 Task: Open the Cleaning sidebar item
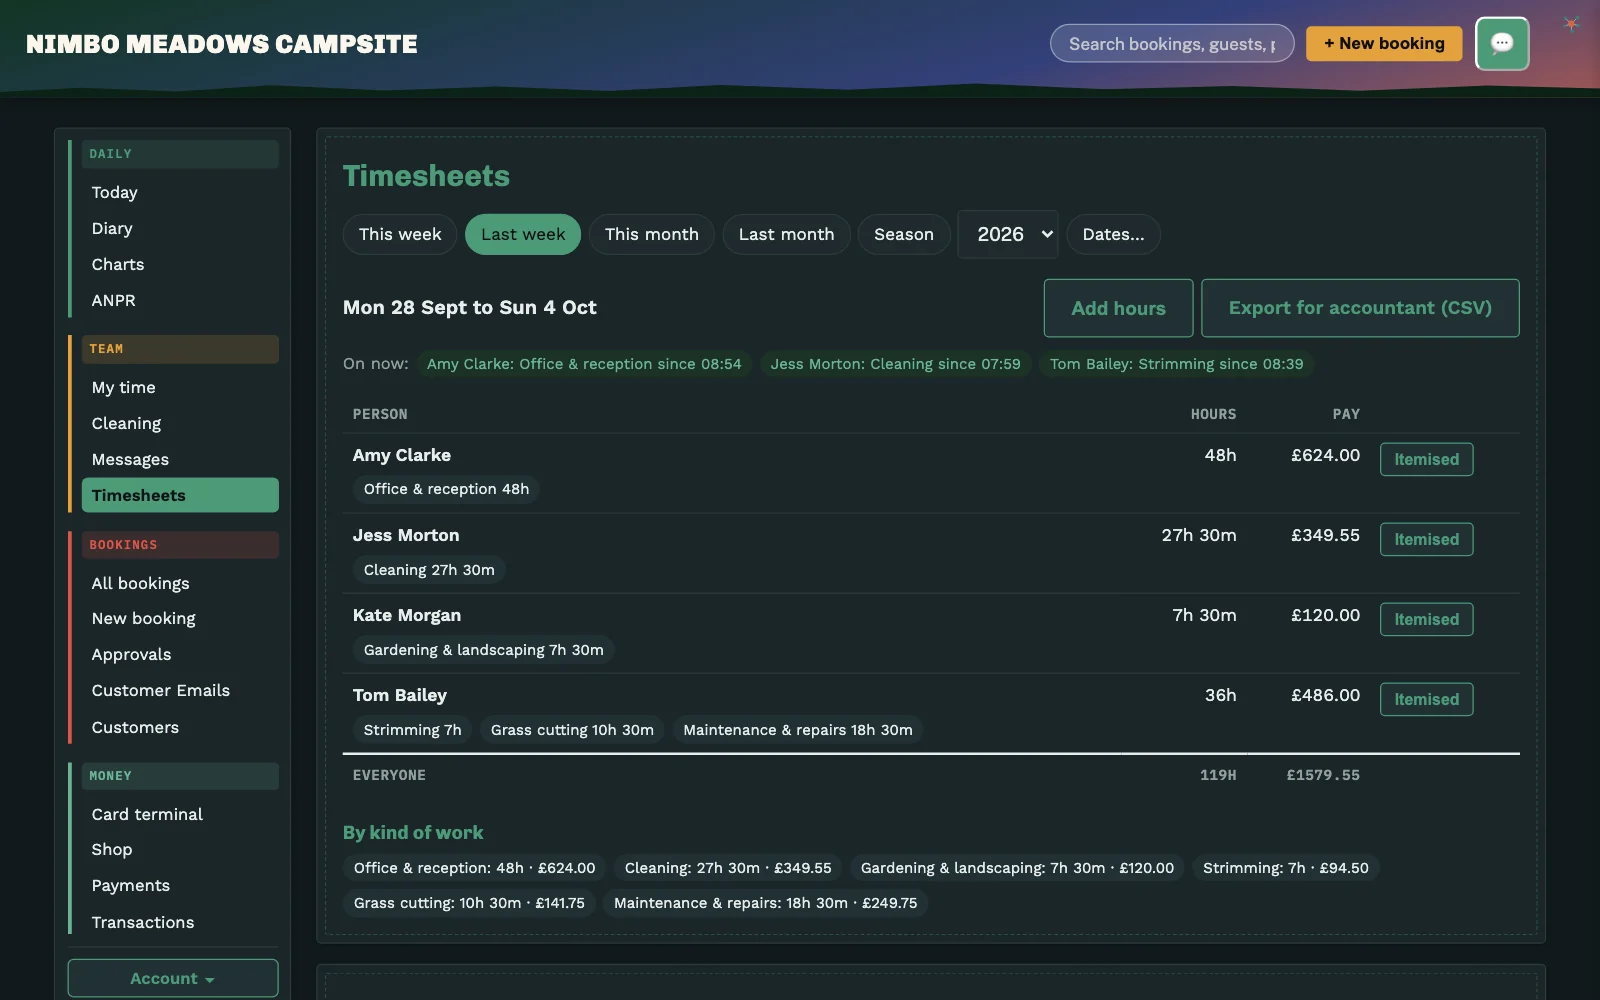point(180,423)
